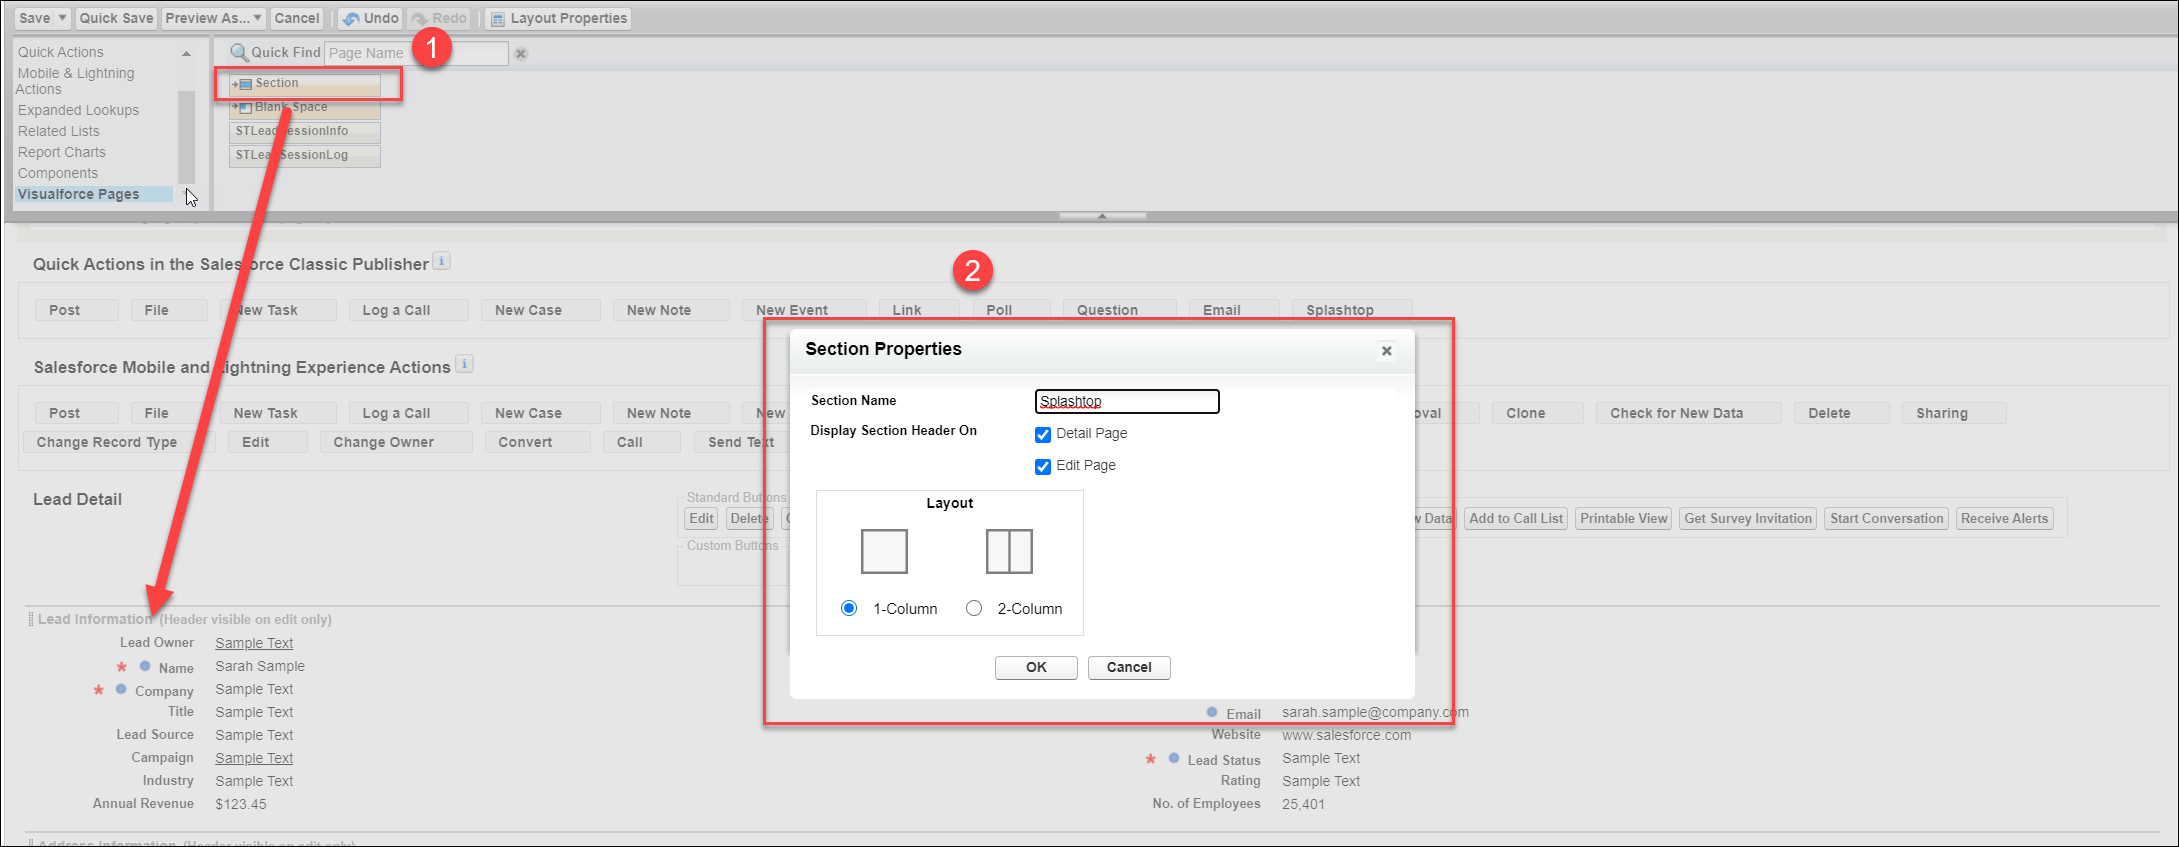Clear Quick Find with the x icon
This screenshot has width=2179, height=847.
(x=521, y=54)
